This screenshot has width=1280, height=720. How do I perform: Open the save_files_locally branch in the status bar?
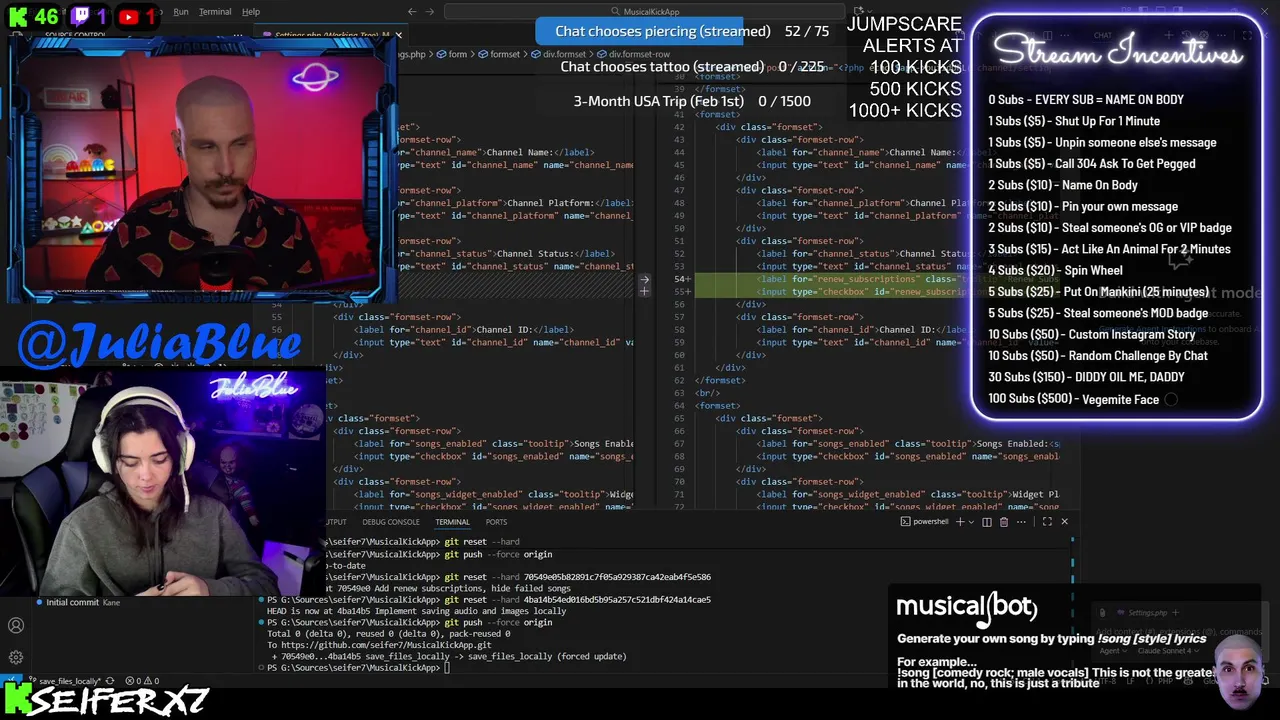(x=66, y=681)
